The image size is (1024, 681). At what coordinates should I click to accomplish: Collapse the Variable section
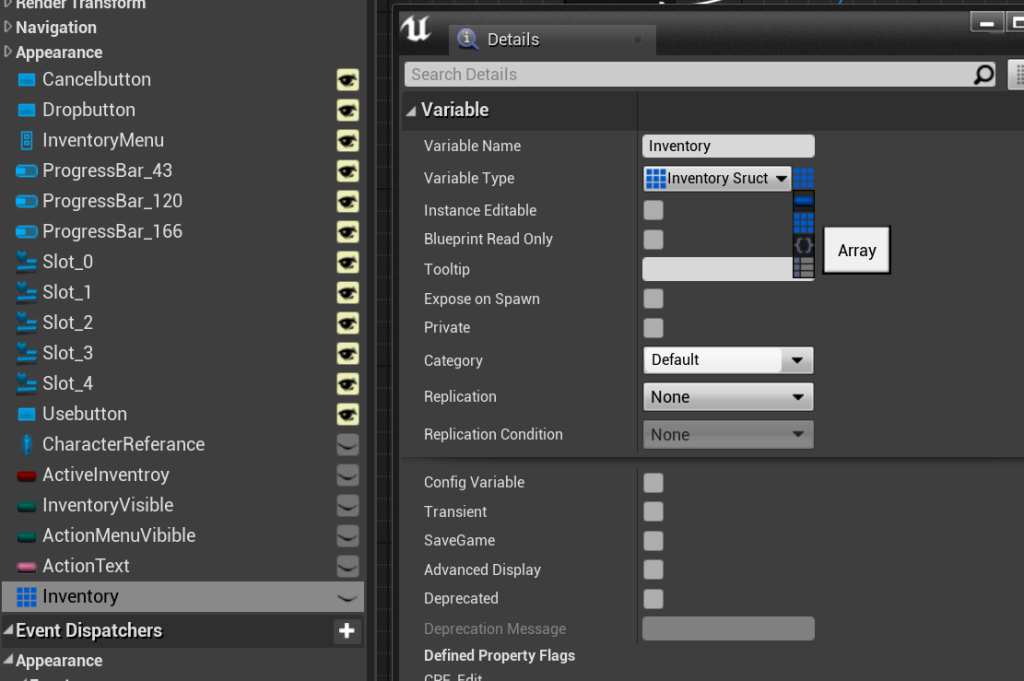[x=411, y=111]
